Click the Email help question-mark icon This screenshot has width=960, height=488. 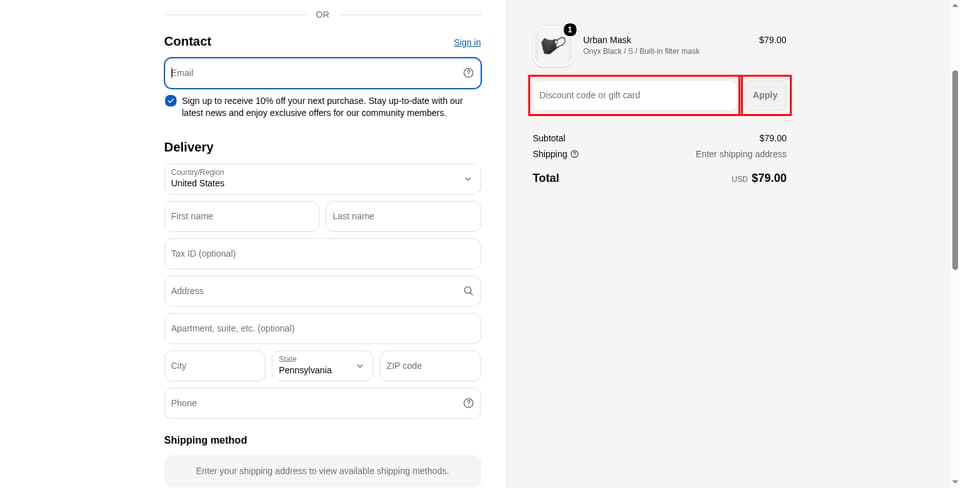point(468,73)
